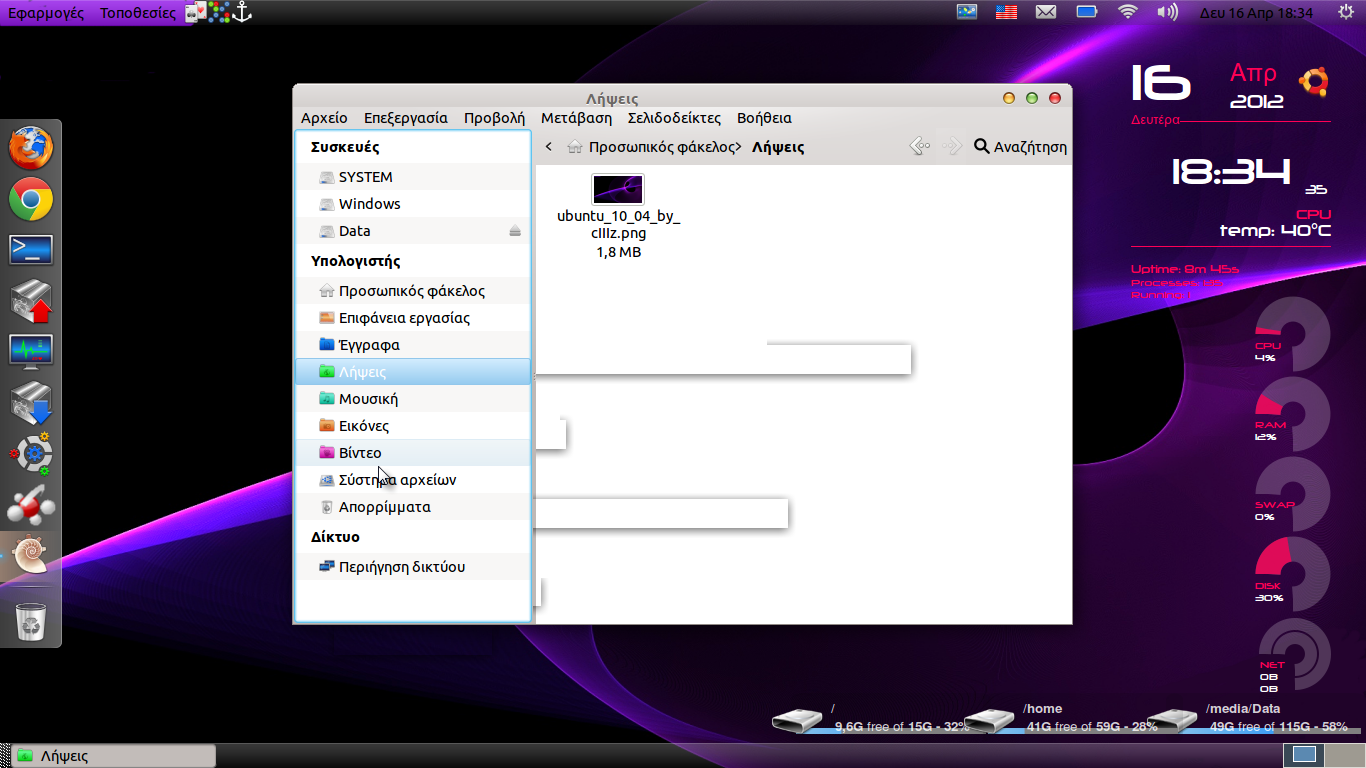Screen dimensions: 1366x768
Task: Launch Google Chrome from the dock
Action: point(31,200)
